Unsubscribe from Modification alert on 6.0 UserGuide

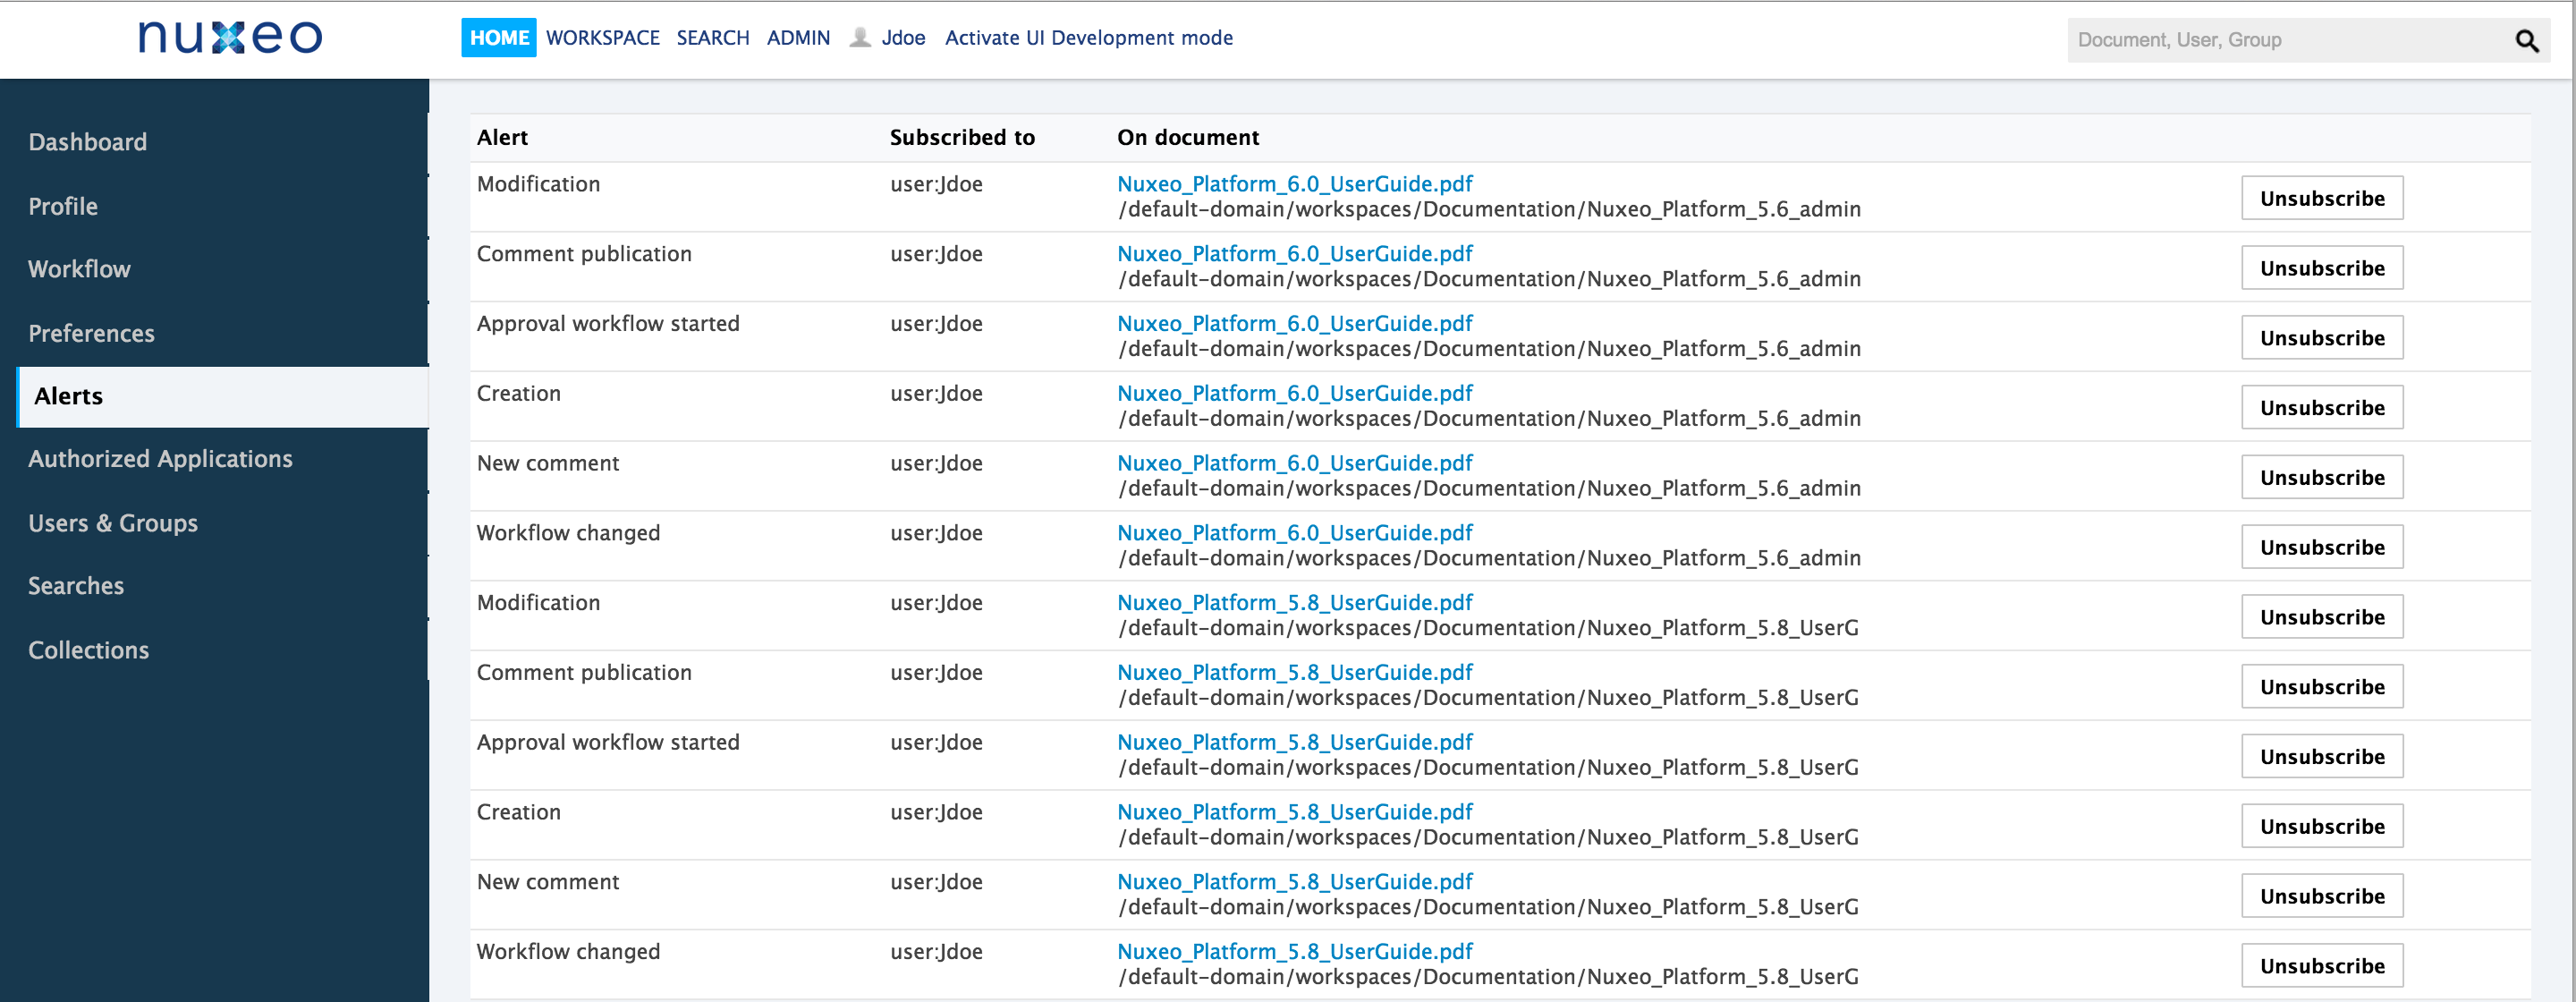pyautogui.click(x=2322, y=198)
